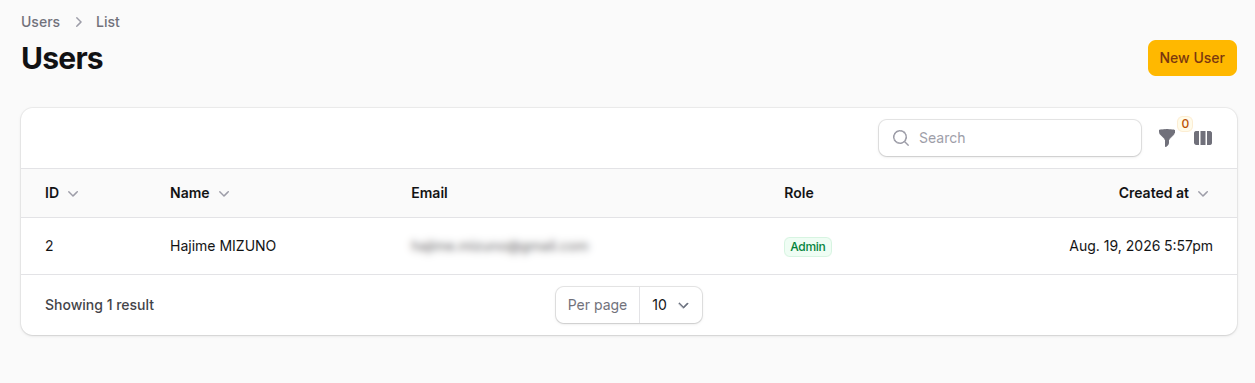1255x383 pixels.
Task: Click the Admin role badge
Action: (x=808, y=246)
